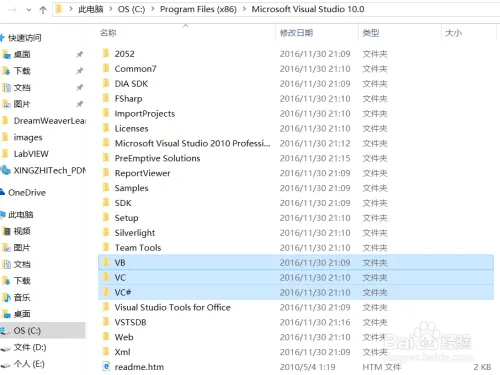Open DreamWeaverLea folder in navigation pane
The height and width of the screenshot is (375, 500).
click(x=49, y=121)
